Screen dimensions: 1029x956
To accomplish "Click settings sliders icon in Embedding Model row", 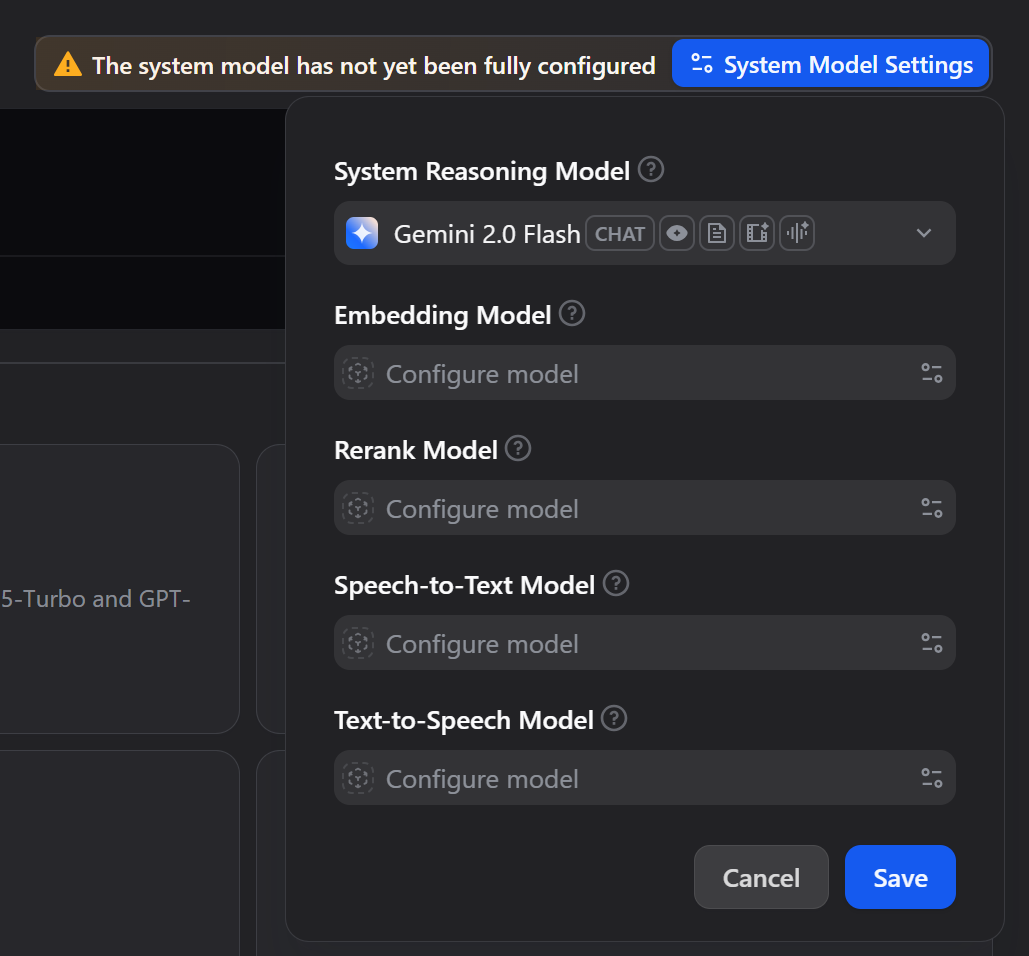I will [931, 373].
